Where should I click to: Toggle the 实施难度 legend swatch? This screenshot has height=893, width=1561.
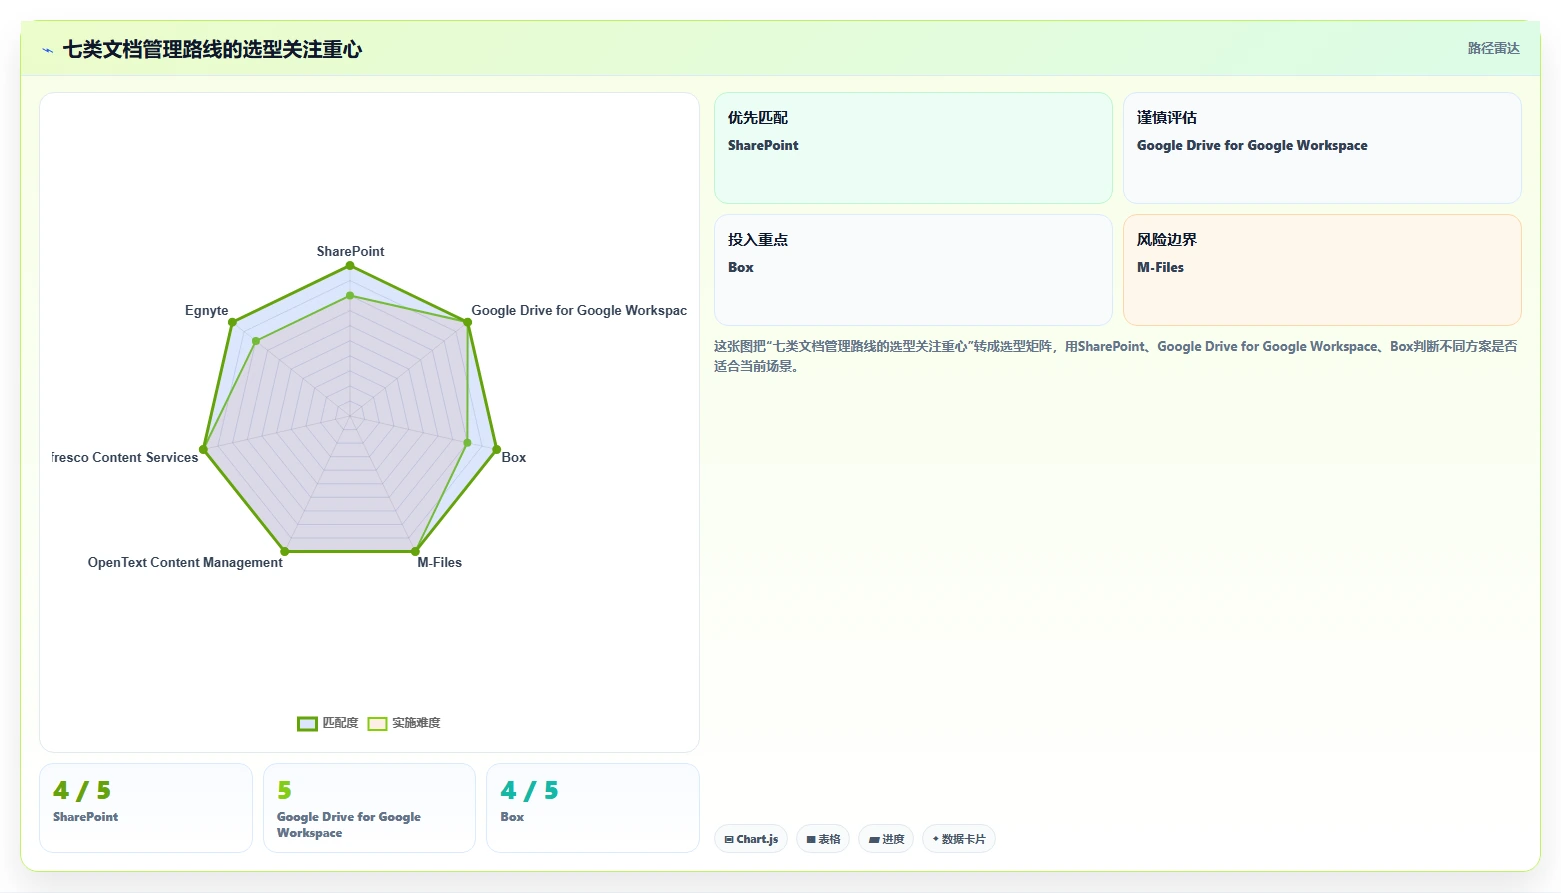click(x=377, y=724)
